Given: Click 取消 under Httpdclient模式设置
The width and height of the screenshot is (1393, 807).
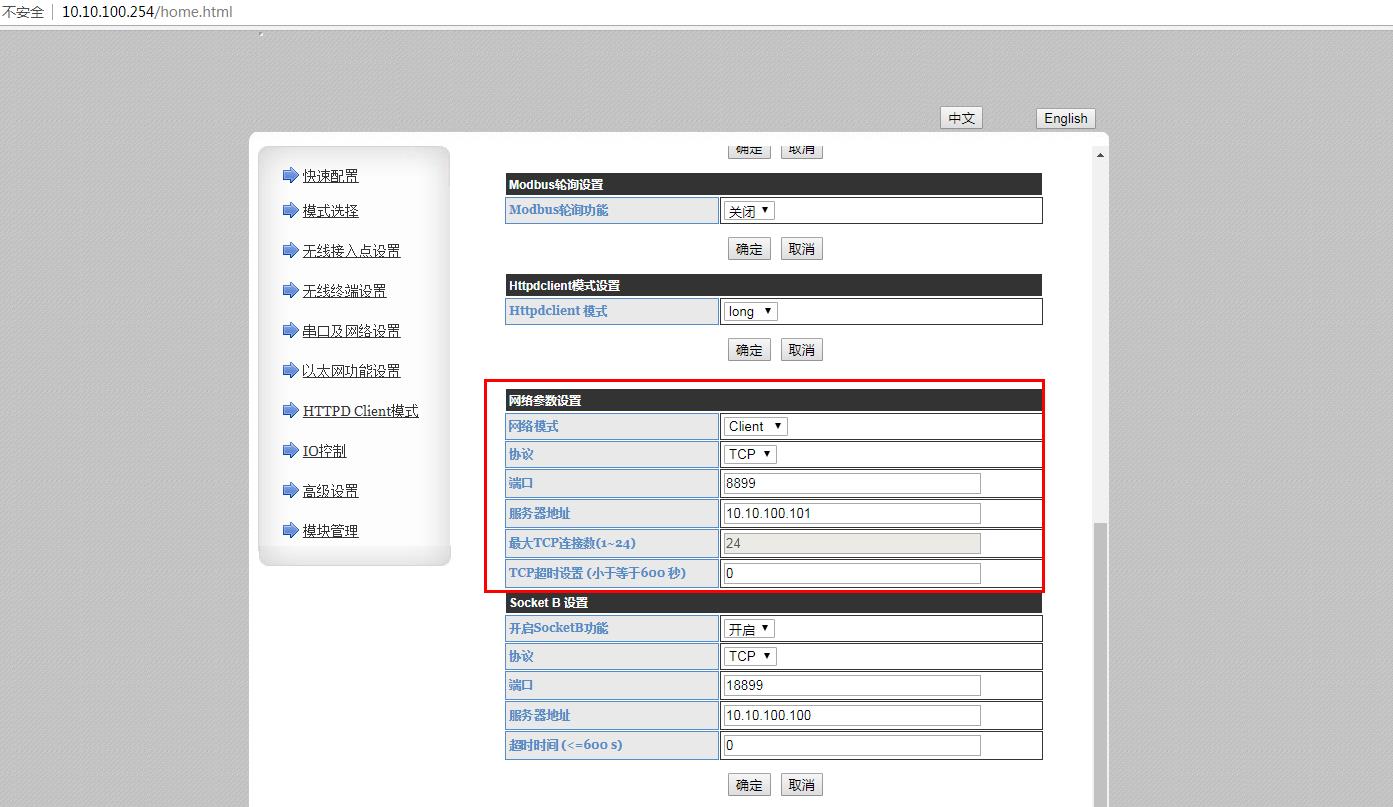Looking at the screenshot, I should 801,350.
